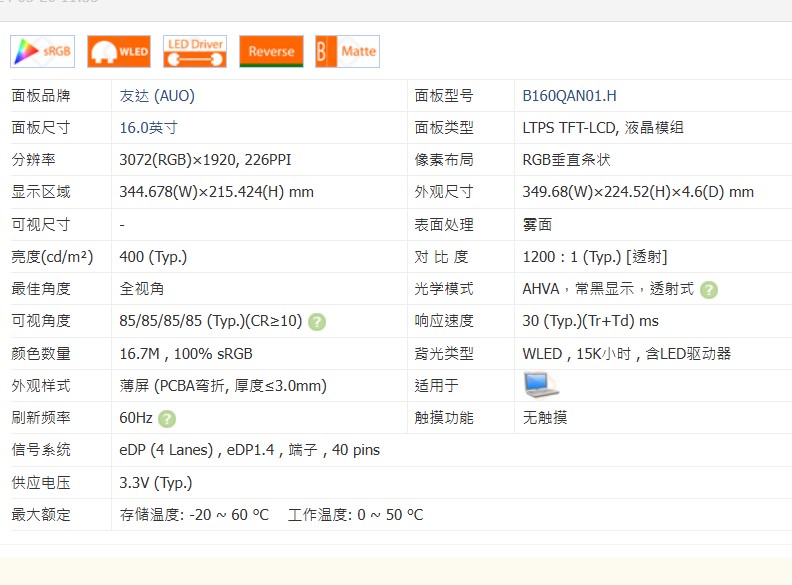Click the 亮度(cd/m²) row label
This screenshot has height=585, width=792.
(x=52, y=257)
